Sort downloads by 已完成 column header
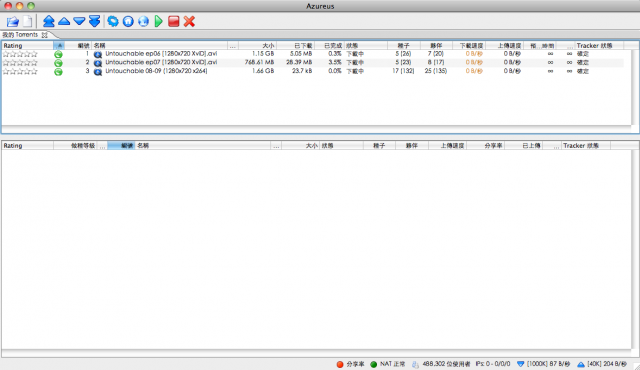The width and height of the screenshot is (640, 370). 329,45
